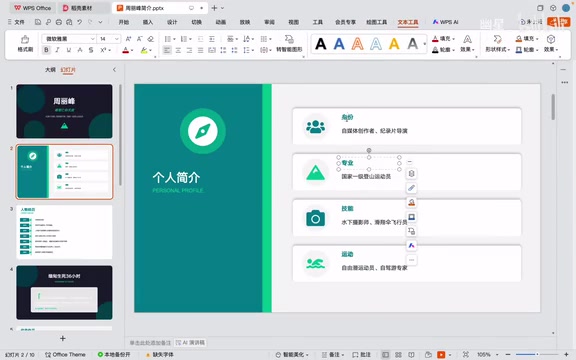Switch to slide sorter view icon

pyautogui.click(x=398, y=354)
